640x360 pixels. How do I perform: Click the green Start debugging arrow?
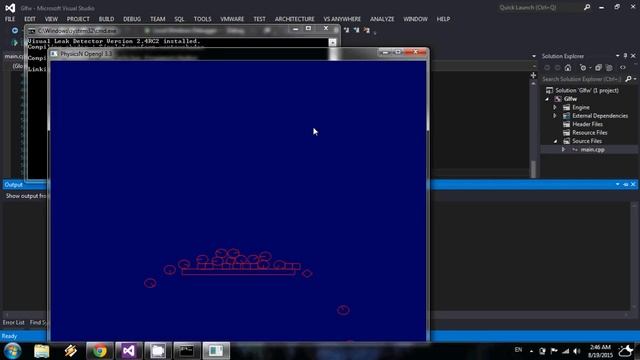15,42
